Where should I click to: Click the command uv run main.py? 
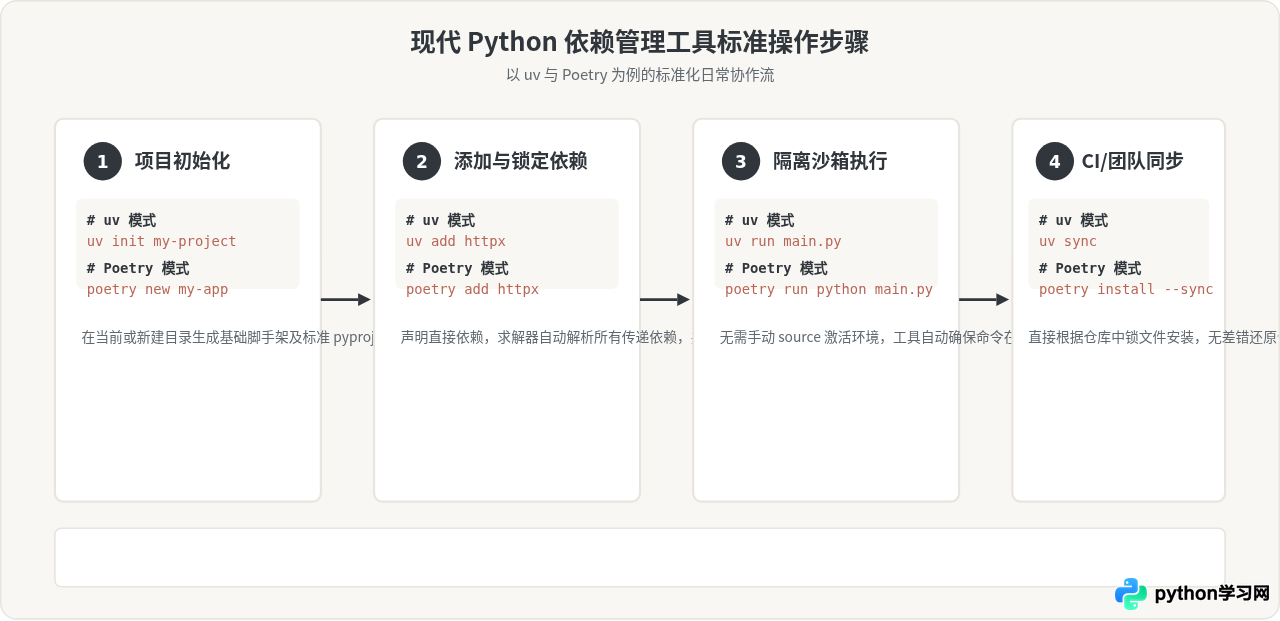coord(783,241)
